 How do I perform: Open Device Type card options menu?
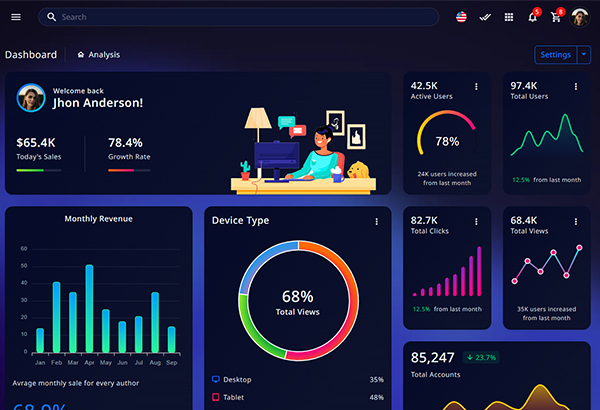tap(377, 221)
